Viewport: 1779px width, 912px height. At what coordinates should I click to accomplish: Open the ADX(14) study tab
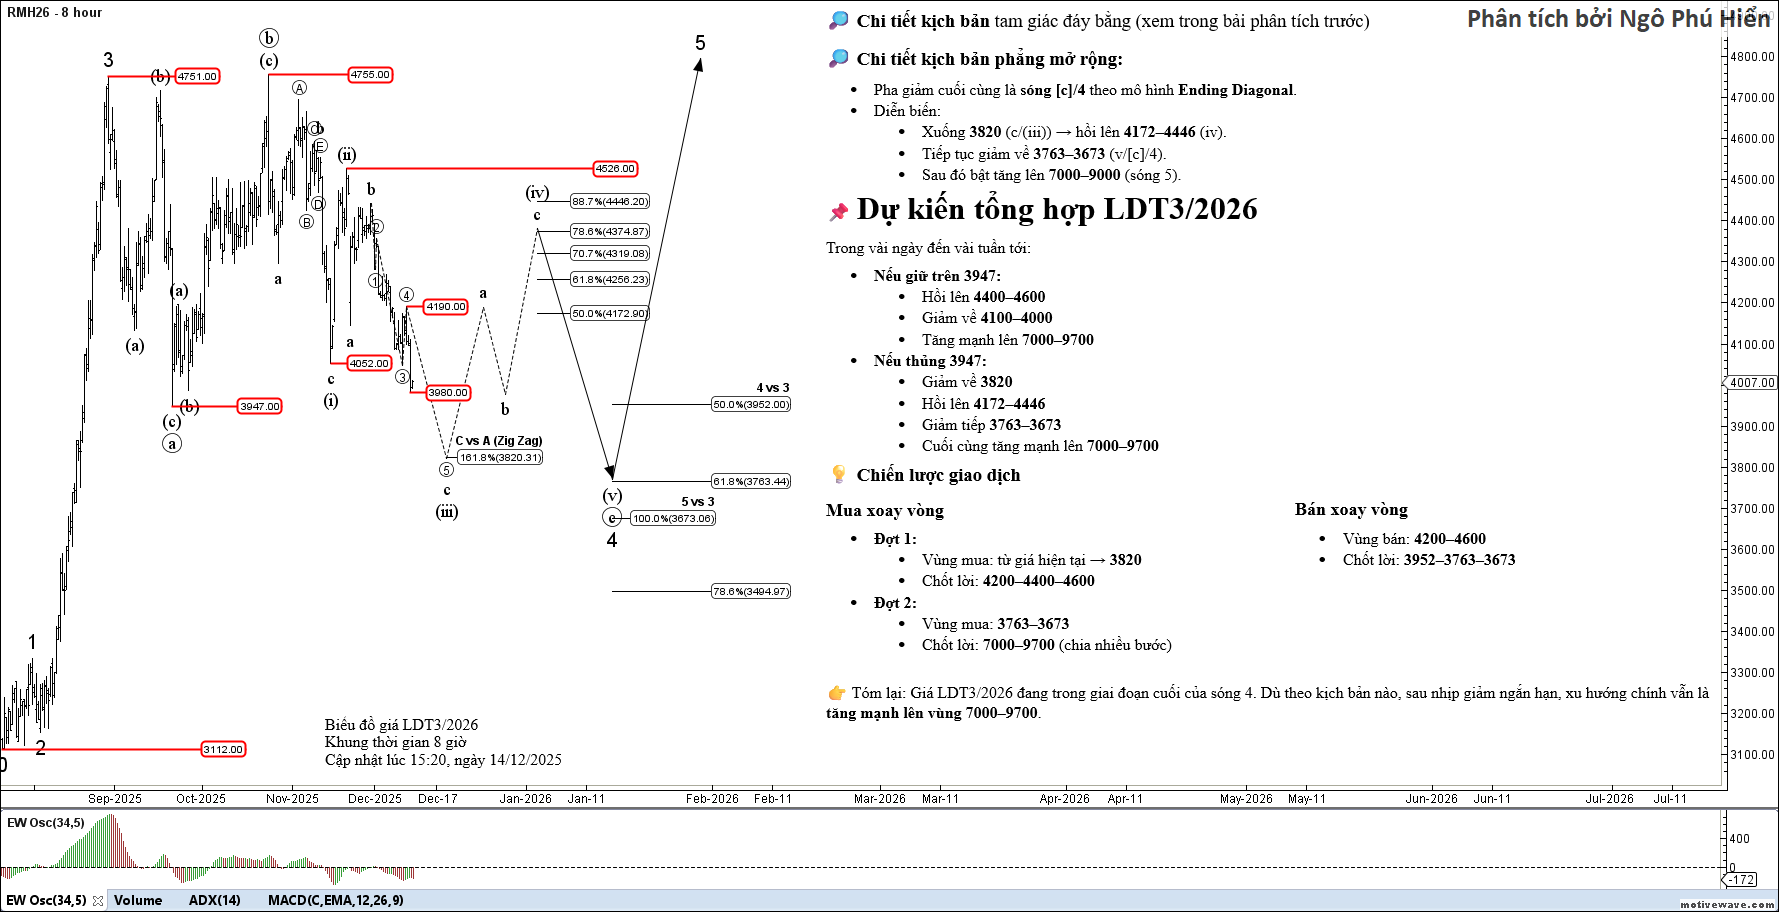[215, 900]
